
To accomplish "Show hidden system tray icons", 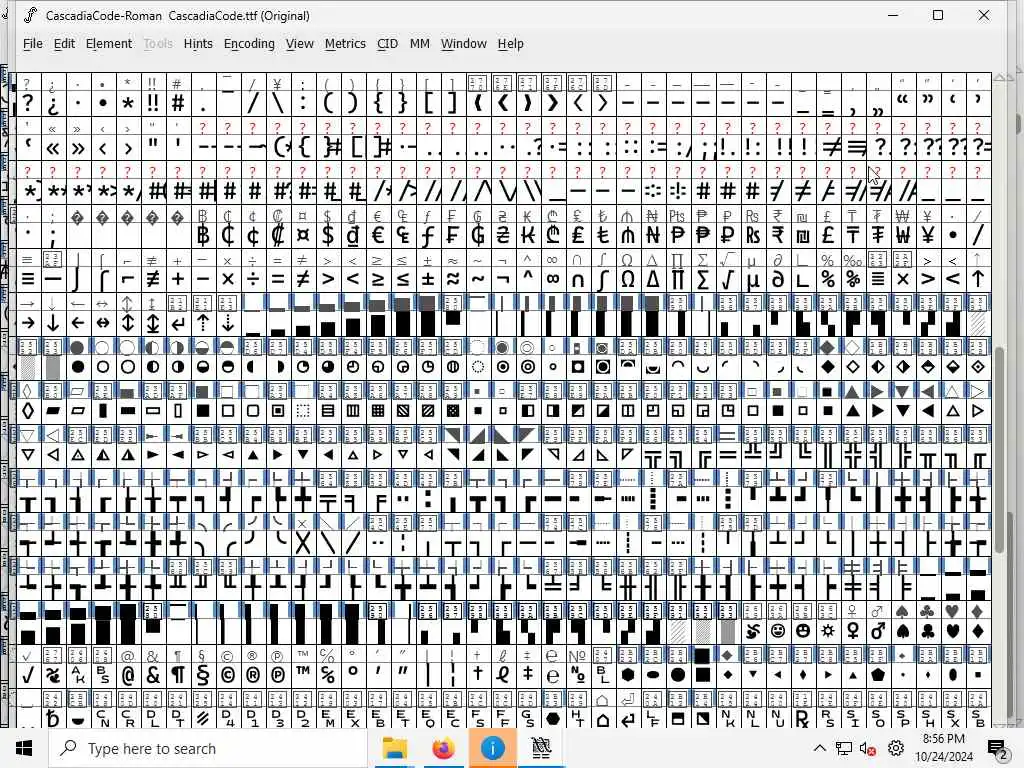I will point(820,748).
